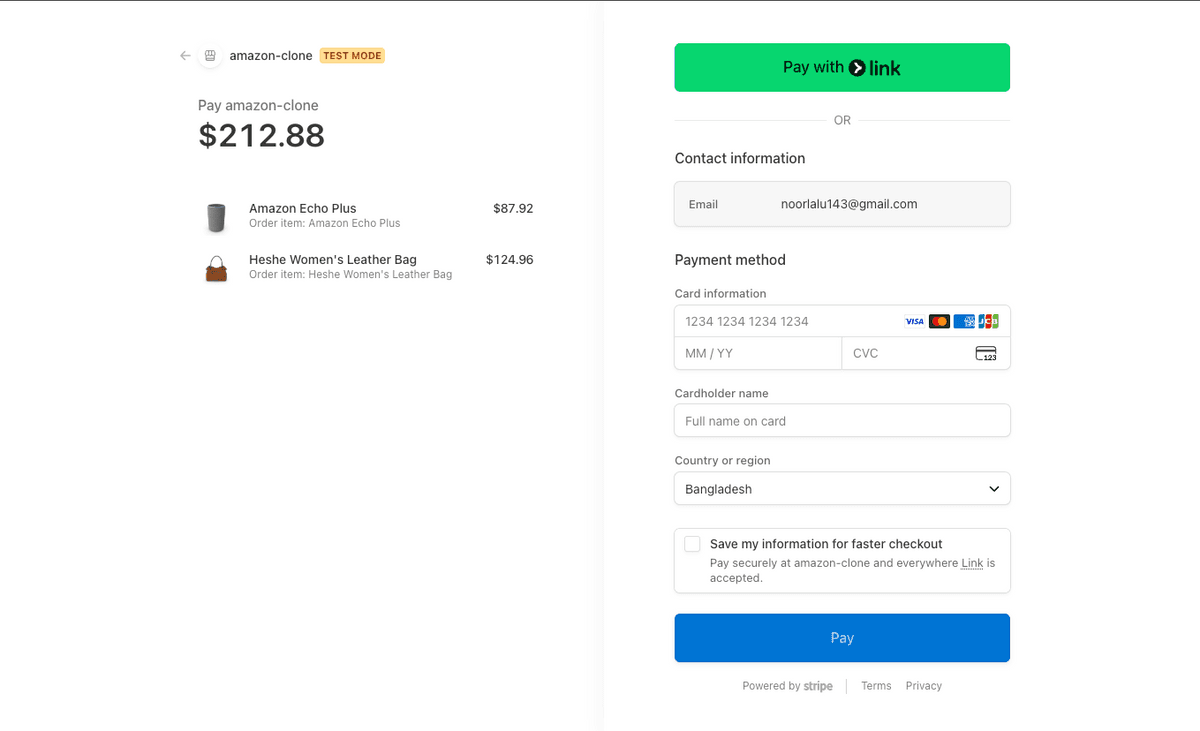Screen dimensions: 1200x731
Task: Open the Country or region dropdown
Action: (x=842, y=489)
